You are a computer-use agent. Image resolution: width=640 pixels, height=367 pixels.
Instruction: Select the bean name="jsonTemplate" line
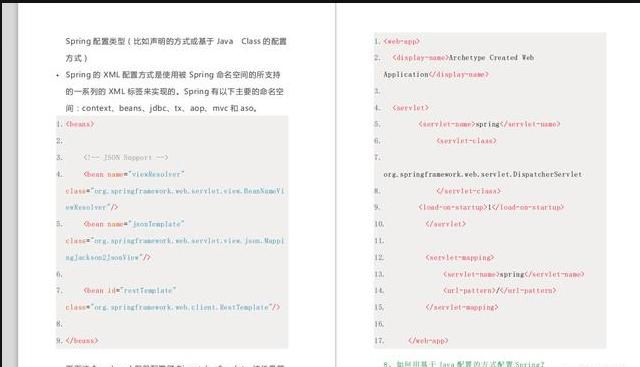click(134, 224)
